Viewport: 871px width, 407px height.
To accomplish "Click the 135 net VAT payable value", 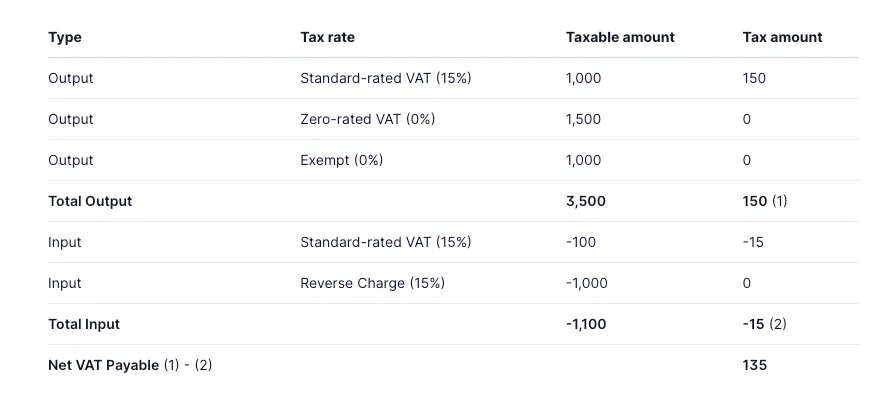I will [755, 365].
